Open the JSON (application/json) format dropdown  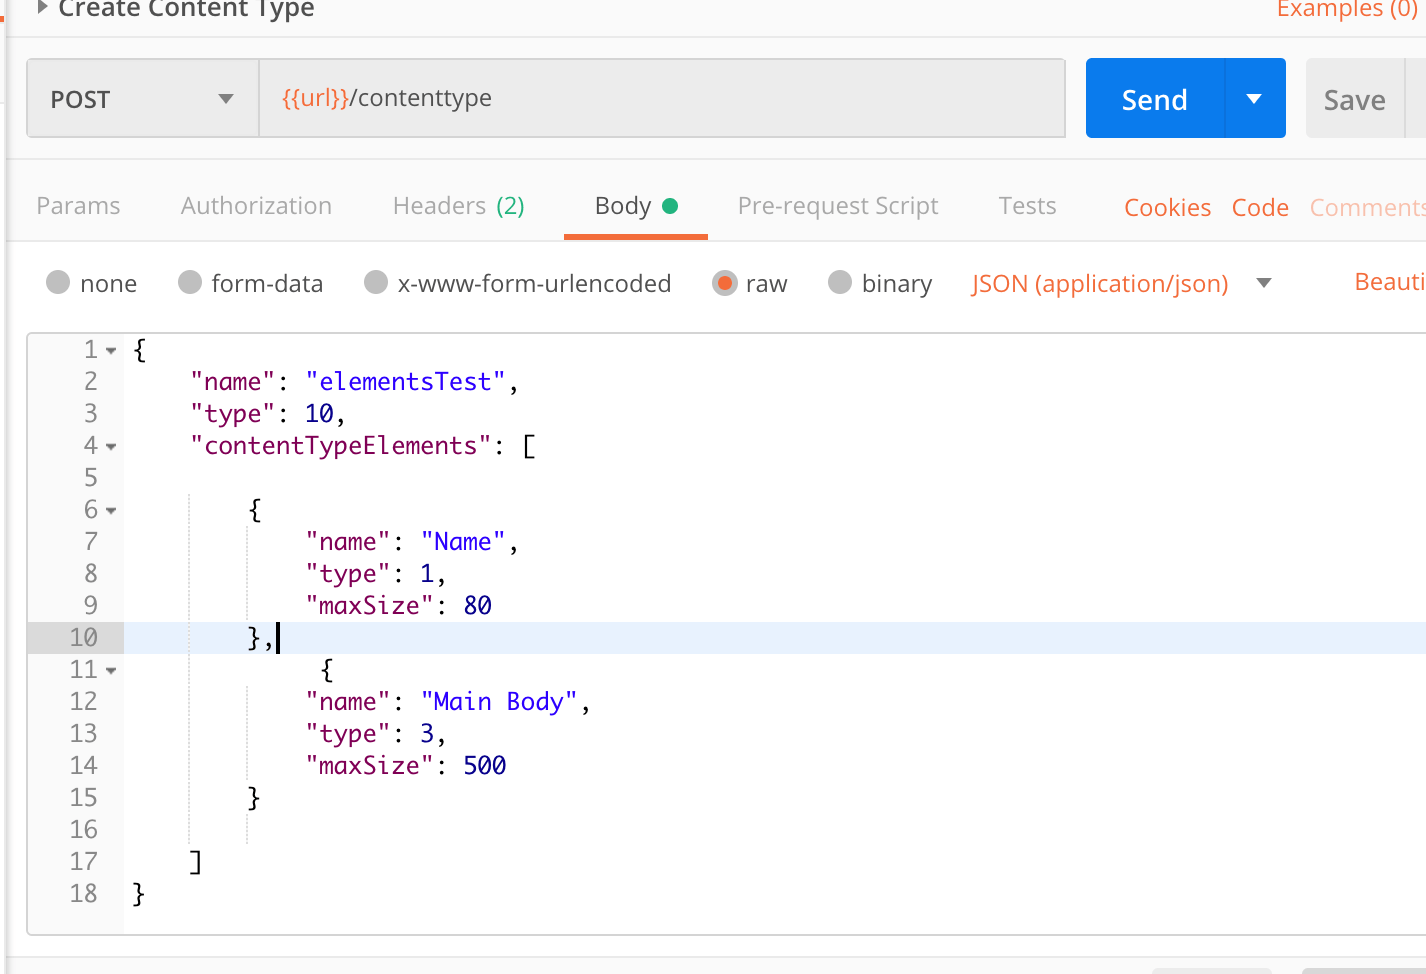pyautogui.click(x=1120, y=284)
